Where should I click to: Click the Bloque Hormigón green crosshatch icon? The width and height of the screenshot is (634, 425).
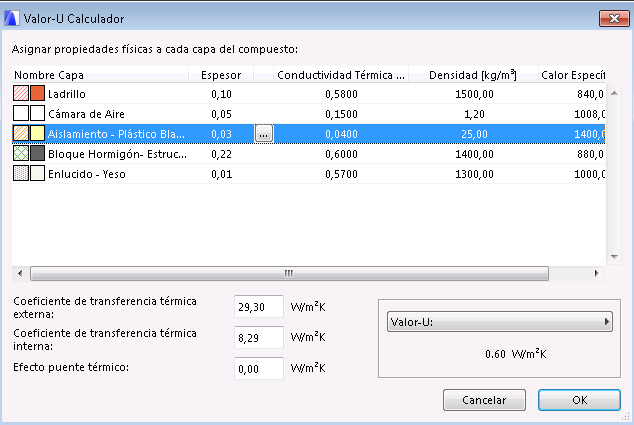21,153
